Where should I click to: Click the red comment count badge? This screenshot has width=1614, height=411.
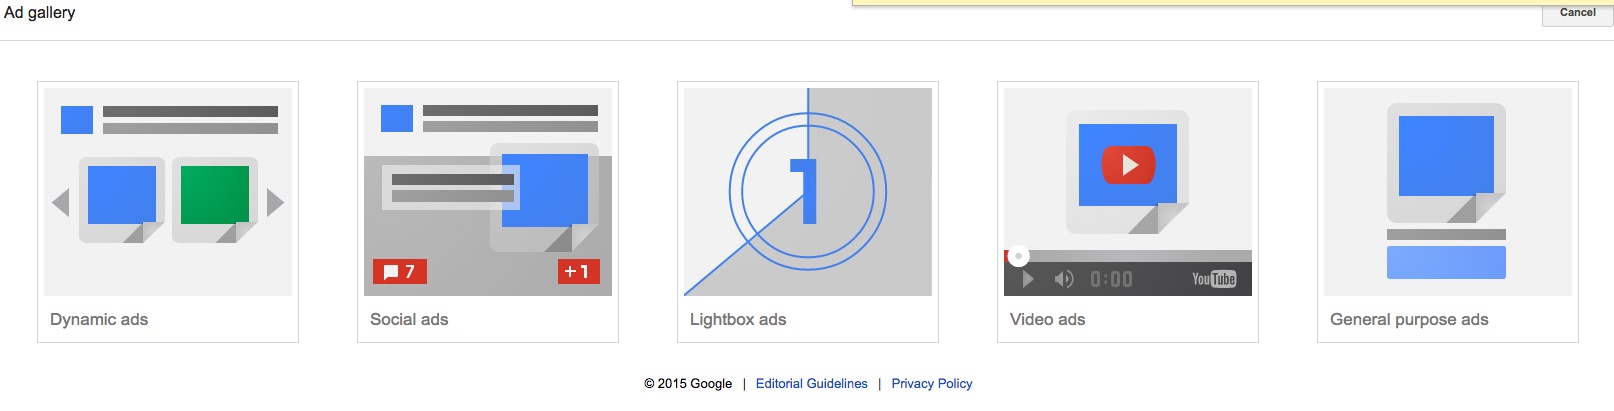(x=400, y=272)
